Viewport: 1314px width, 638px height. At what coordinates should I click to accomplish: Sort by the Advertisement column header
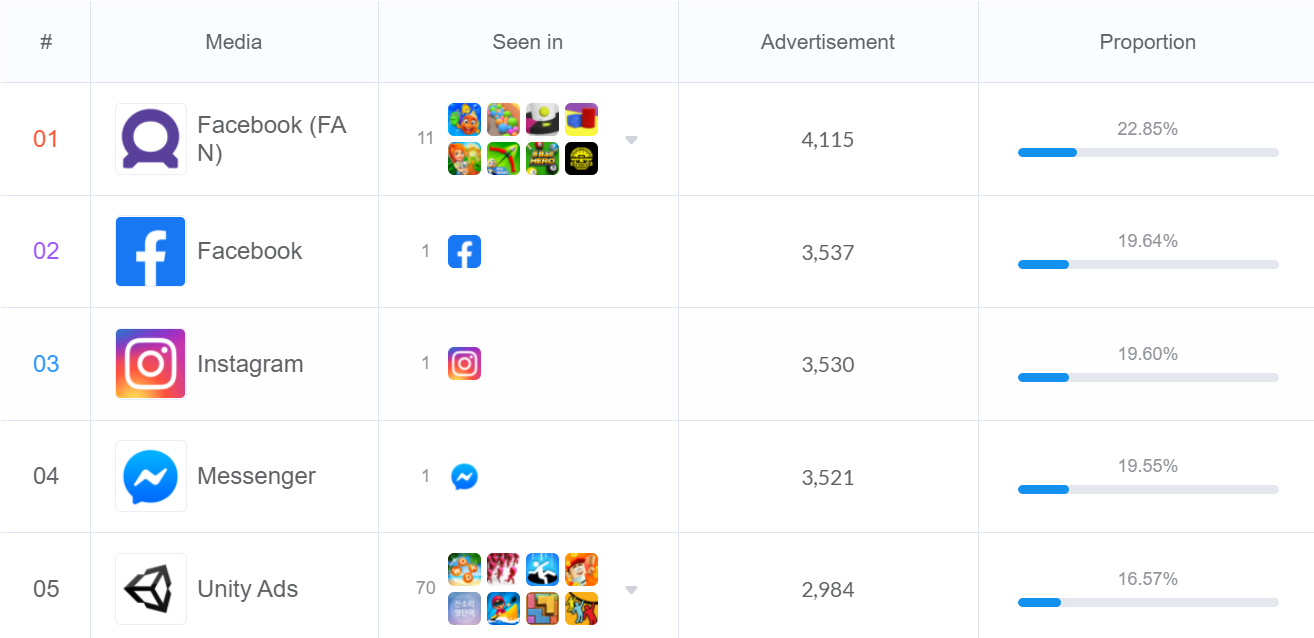click(x=827, y=42)
